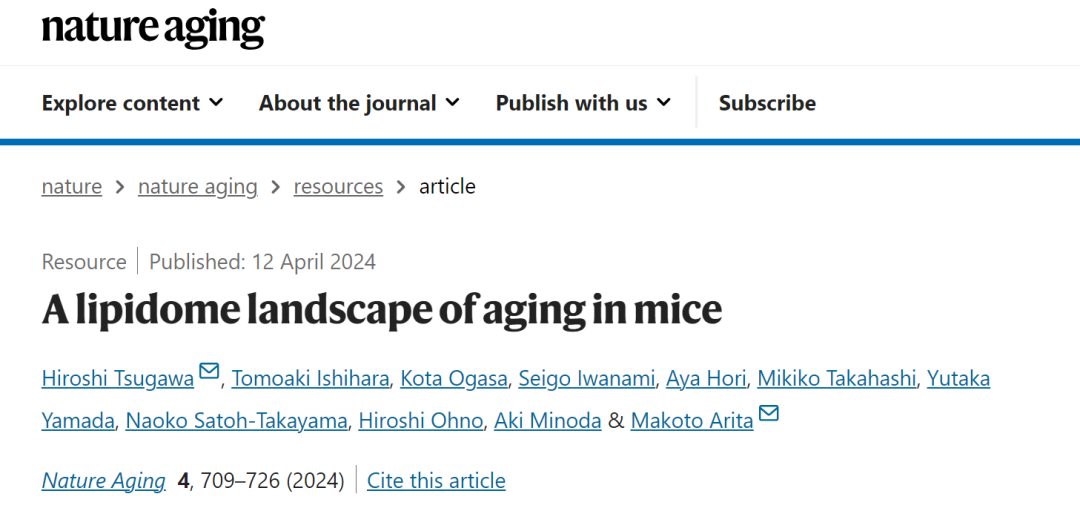Open the Nature Aging journal citation link
The height and width of the screenshot is (511, 1080).
point(103,481)
